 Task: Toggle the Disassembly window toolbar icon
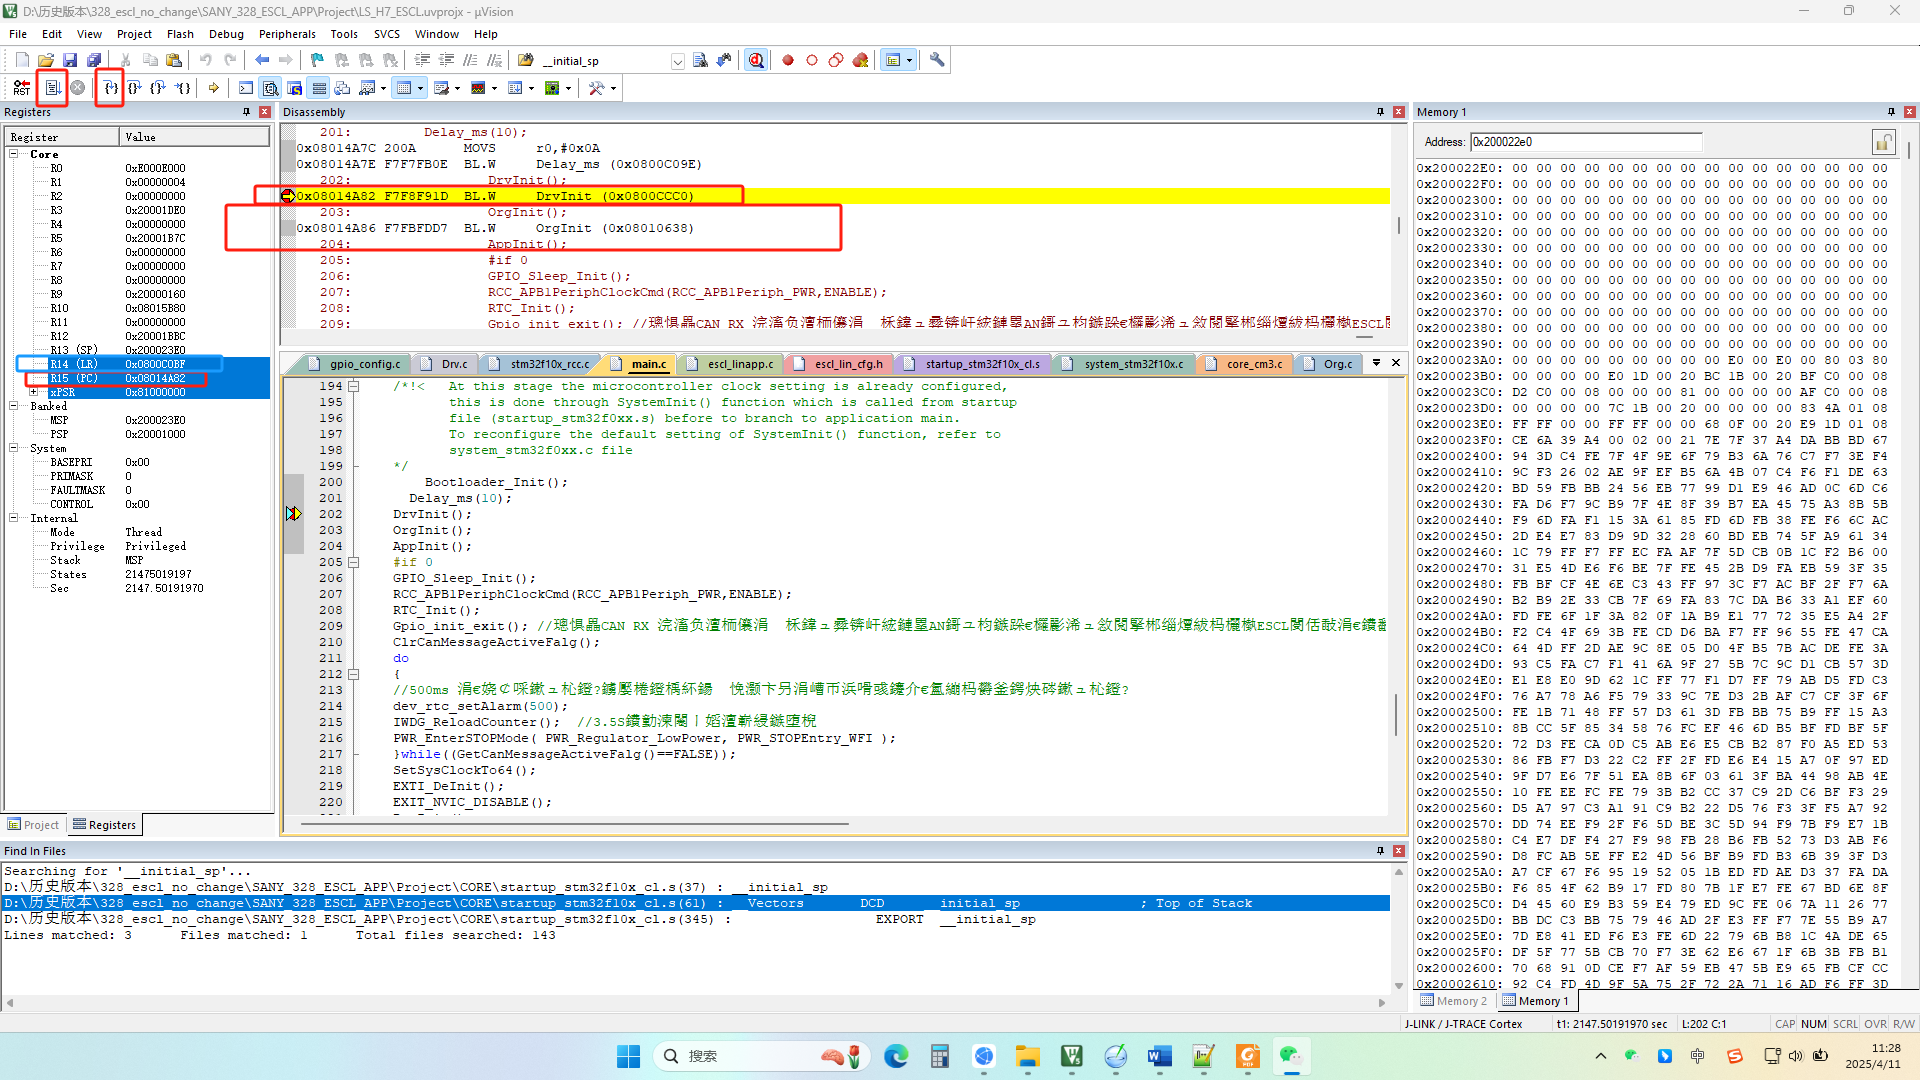[x=270, y=88]
